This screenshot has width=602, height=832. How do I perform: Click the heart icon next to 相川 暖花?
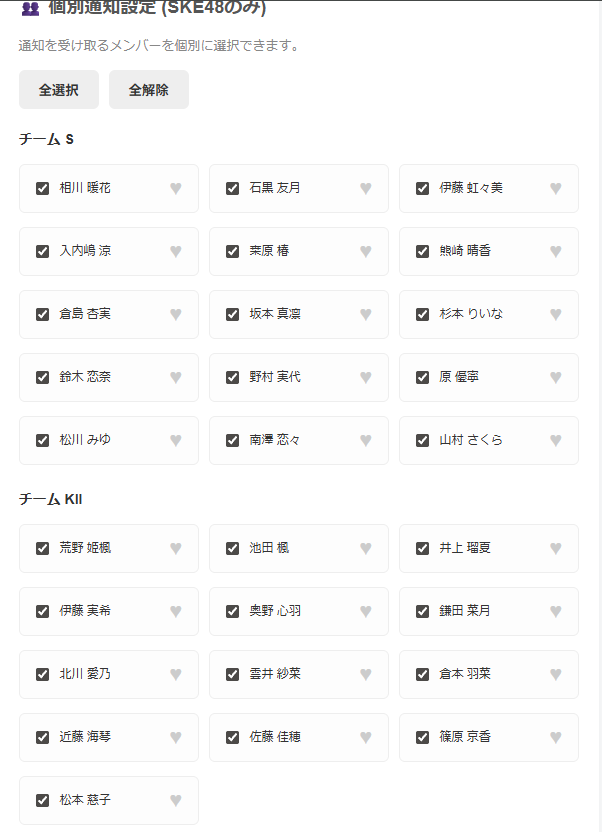176,188
